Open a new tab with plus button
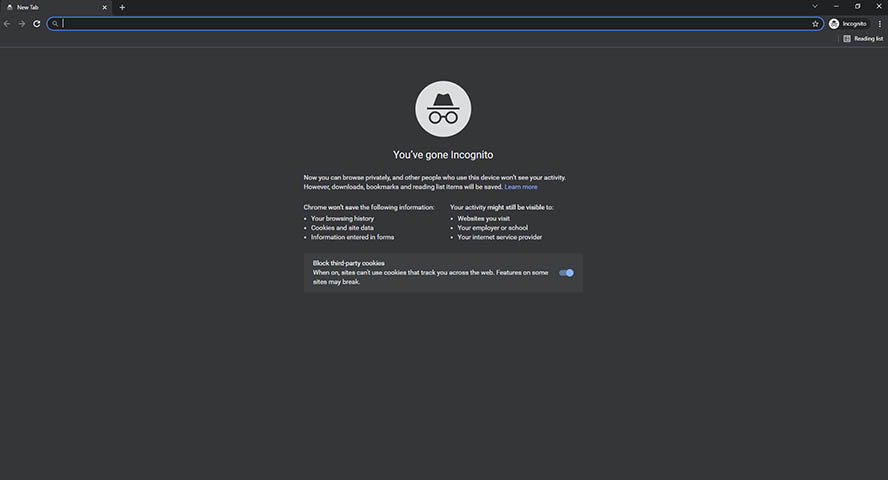 tap(122, 7)
